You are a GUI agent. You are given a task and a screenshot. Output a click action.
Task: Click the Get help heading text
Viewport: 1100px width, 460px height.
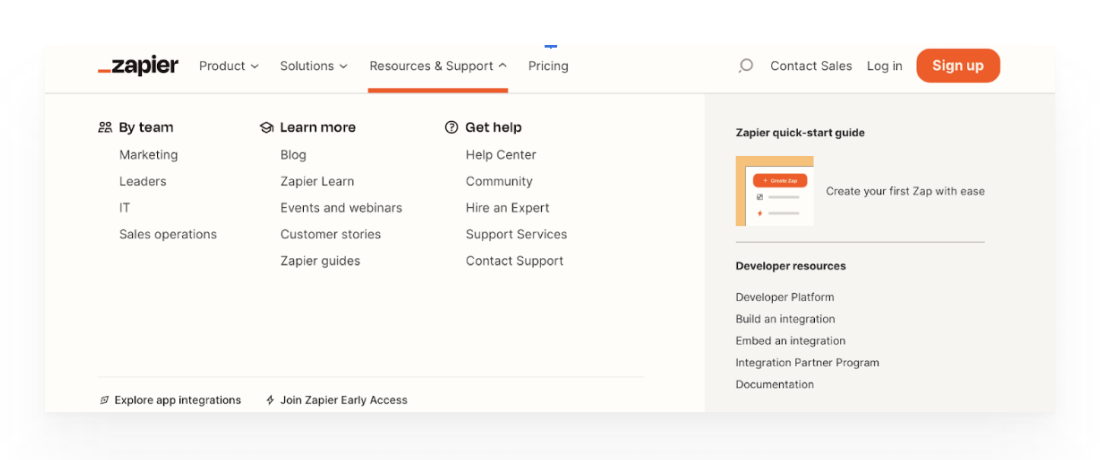tap(493, 128)
